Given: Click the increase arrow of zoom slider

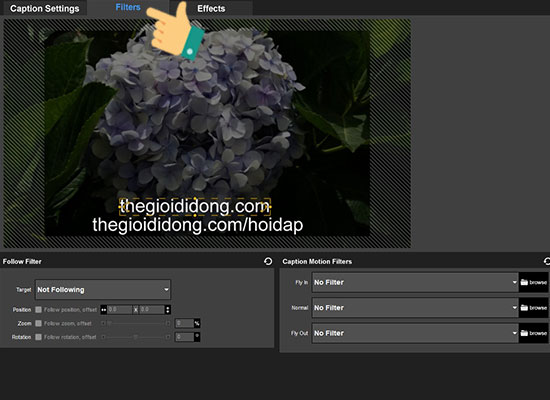Looking at the screenshot, I should click(x=168, y=323).
